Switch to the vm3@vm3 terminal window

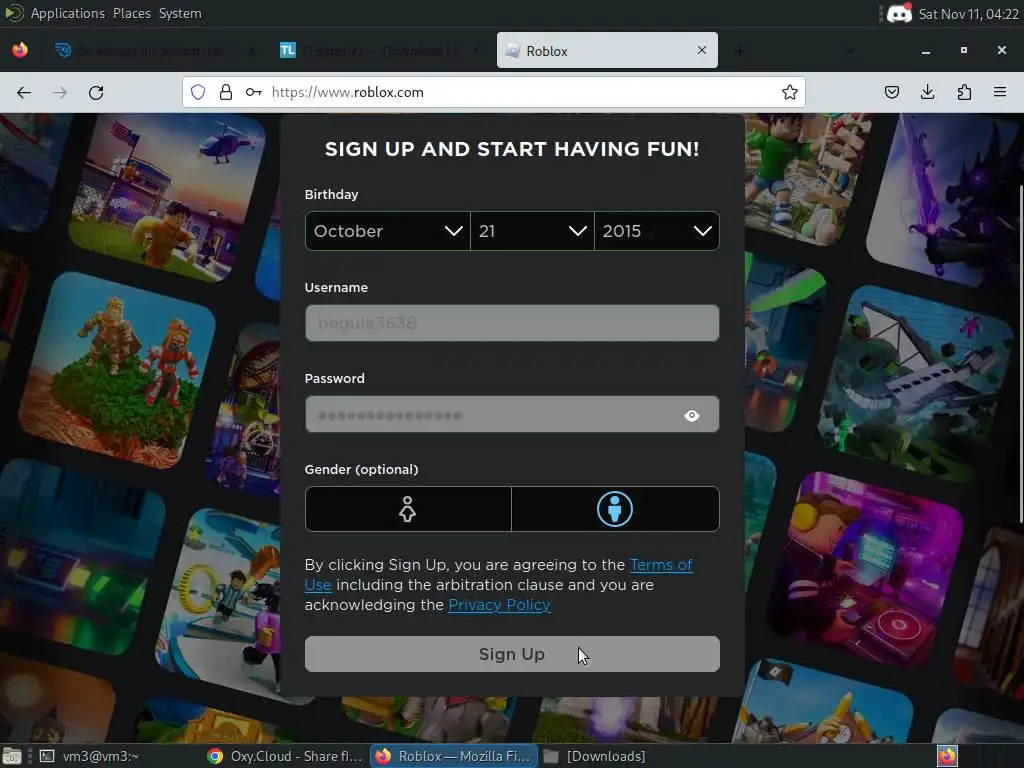point(89,756)
